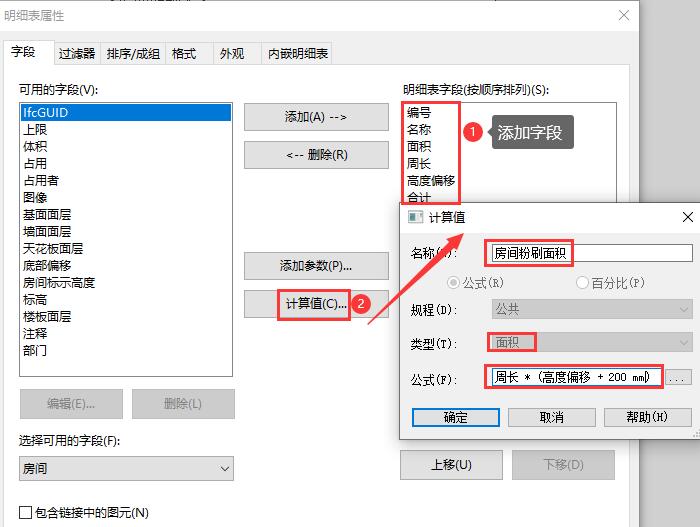This screenshot has height=527, width=700.
Task: Cancel the 计算值 dialog with 取消
Action: pos(552,418)
